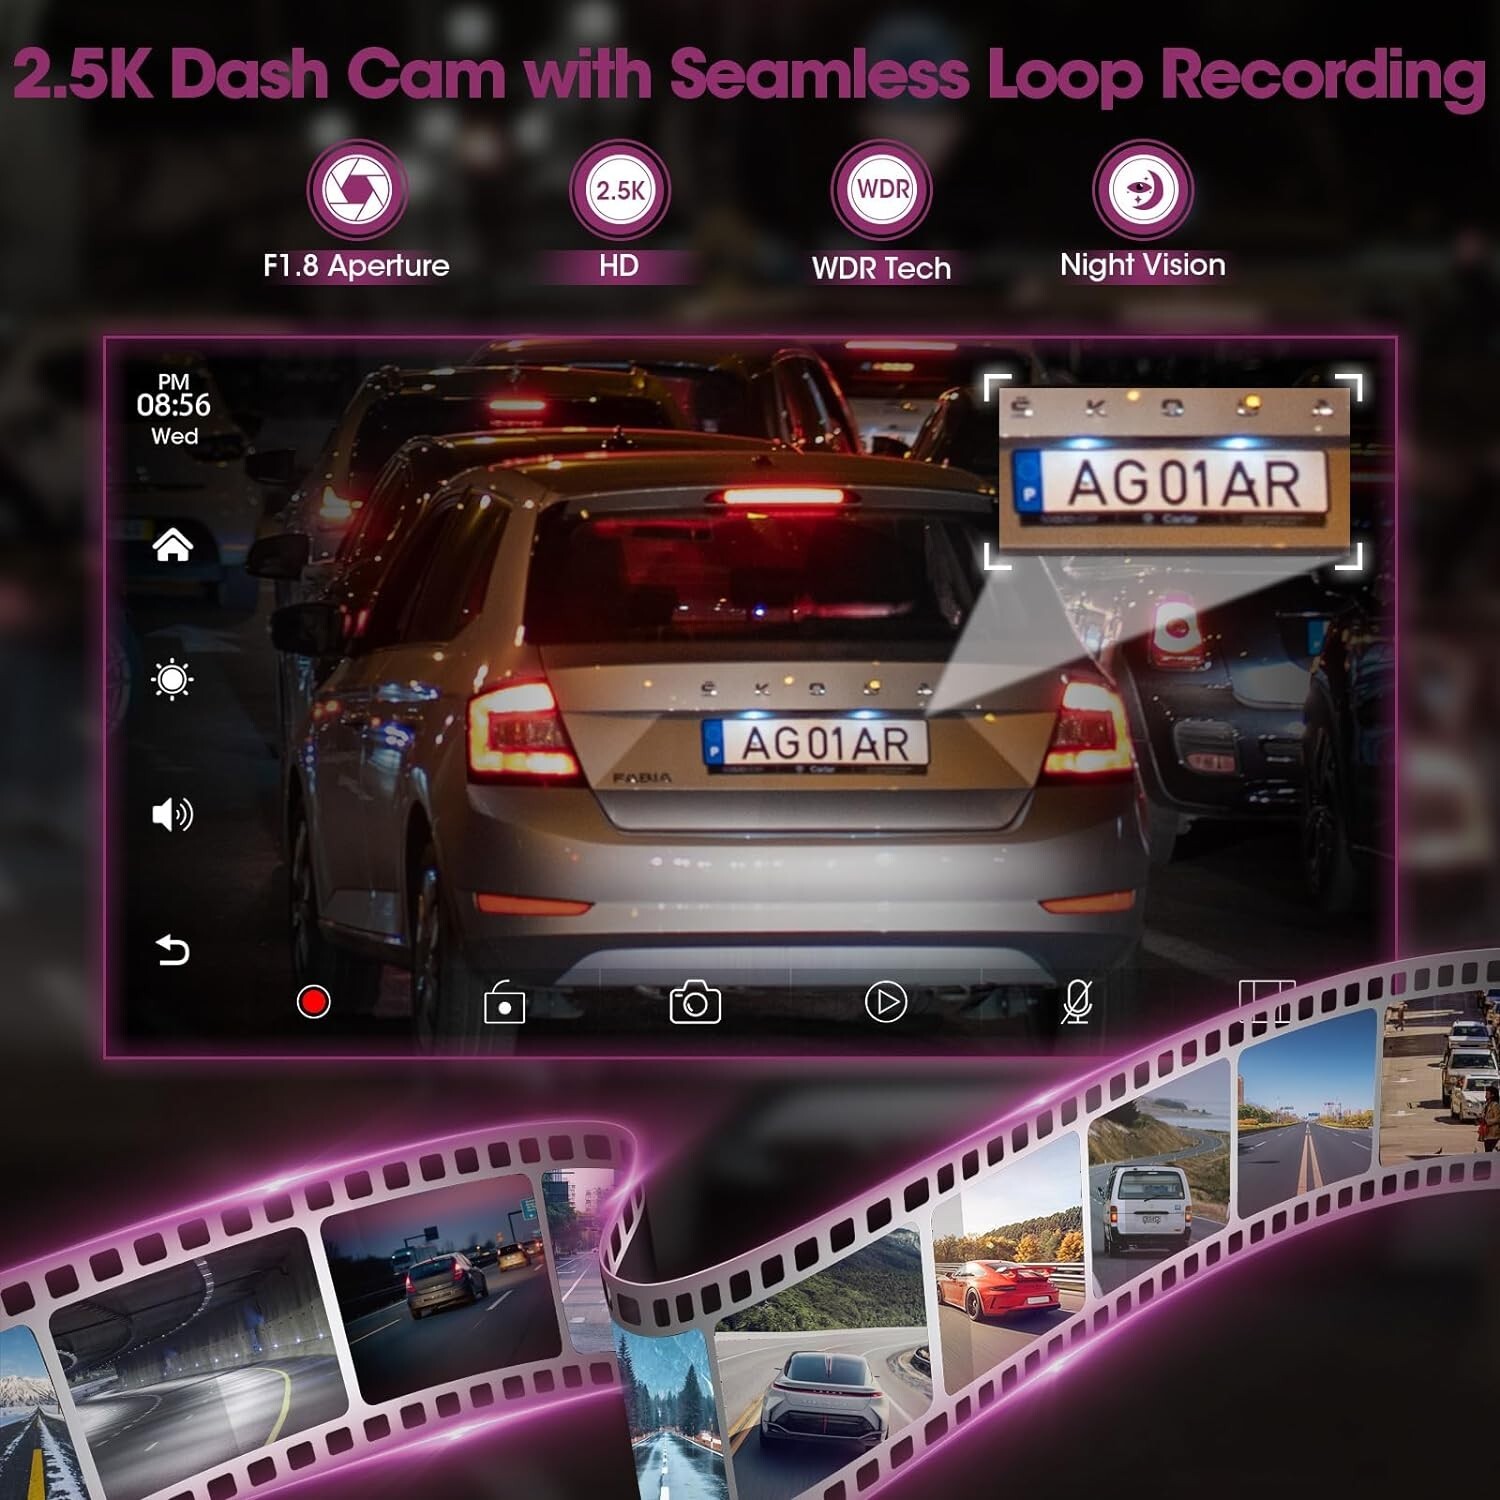Toggle the muted microphone icon
Screen dimensions: 1500x1500
pyautogui.click(x=1076, y=1002)
